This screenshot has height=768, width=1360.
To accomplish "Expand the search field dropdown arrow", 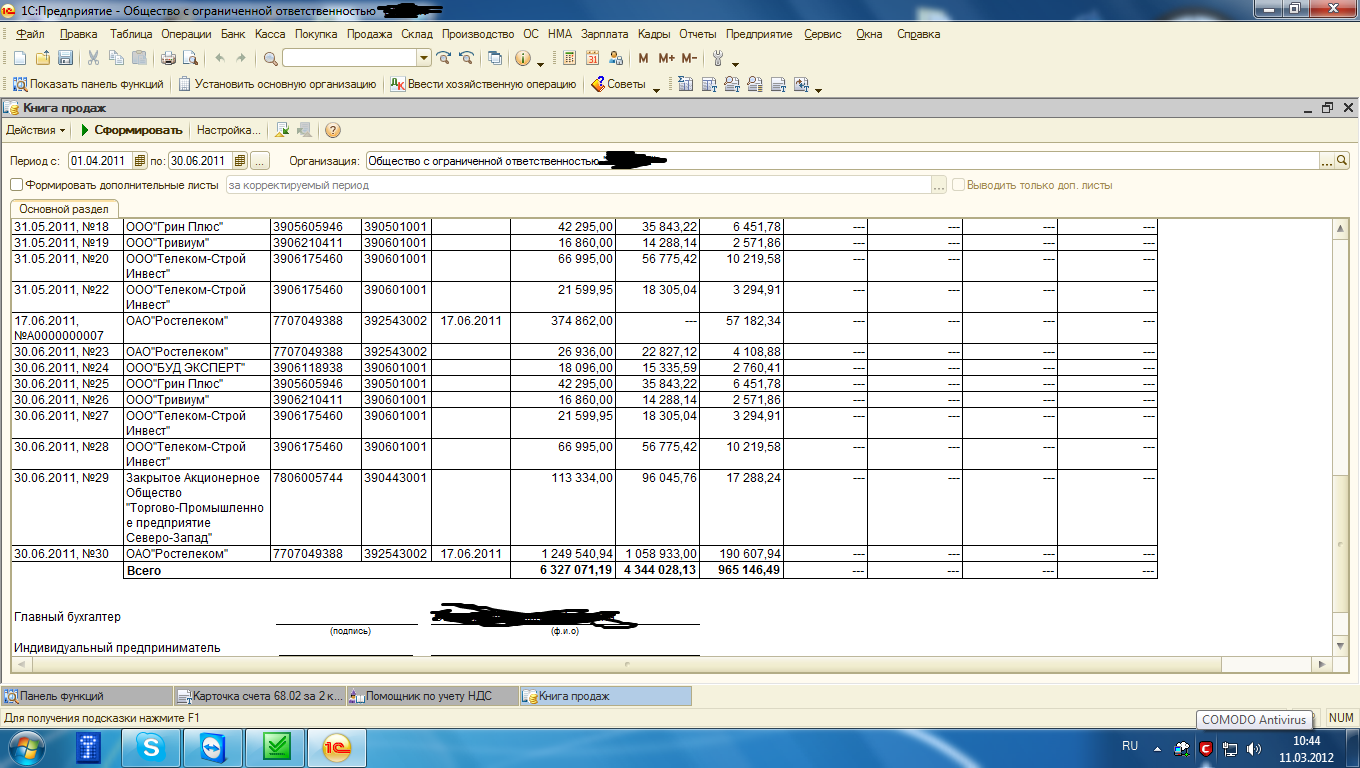I will (423, 58).
